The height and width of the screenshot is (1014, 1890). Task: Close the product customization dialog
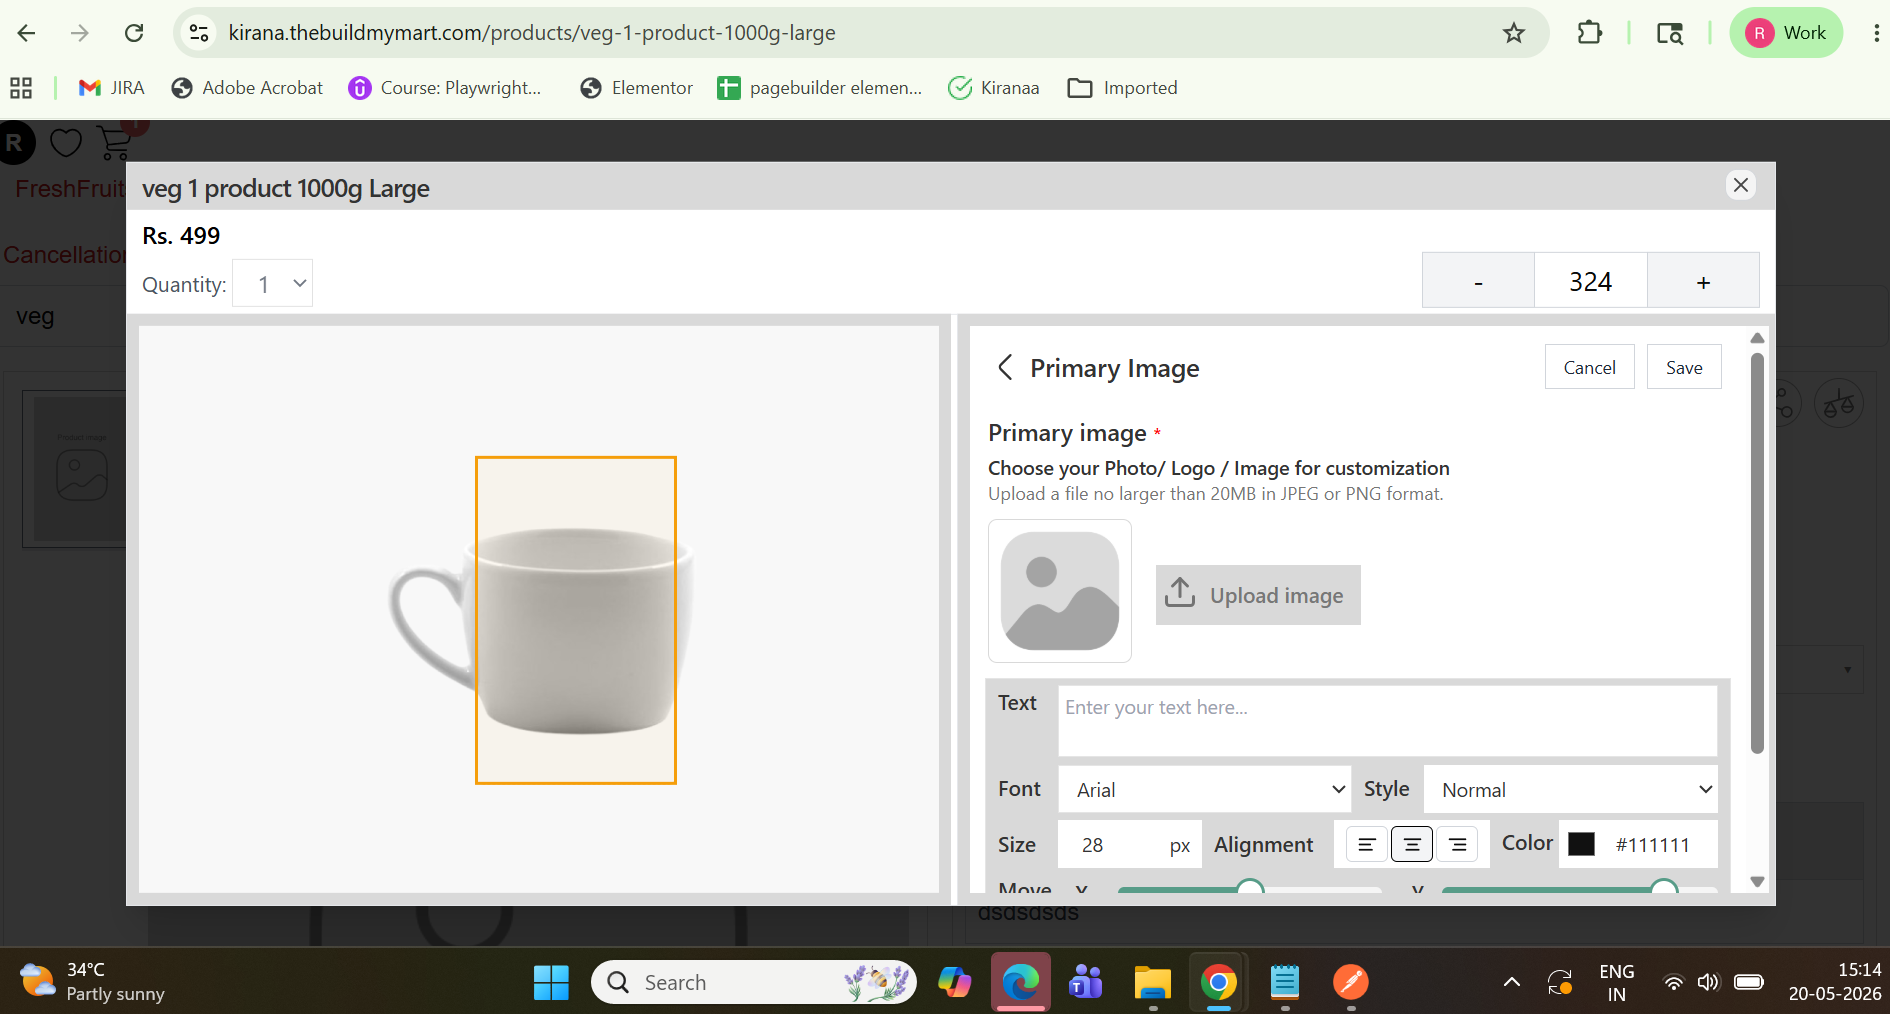pos(1741,185)
